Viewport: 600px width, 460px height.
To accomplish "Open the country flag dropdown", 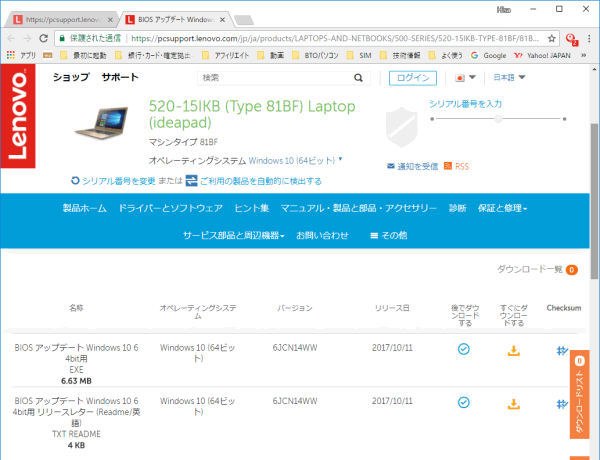I will 465,78.
